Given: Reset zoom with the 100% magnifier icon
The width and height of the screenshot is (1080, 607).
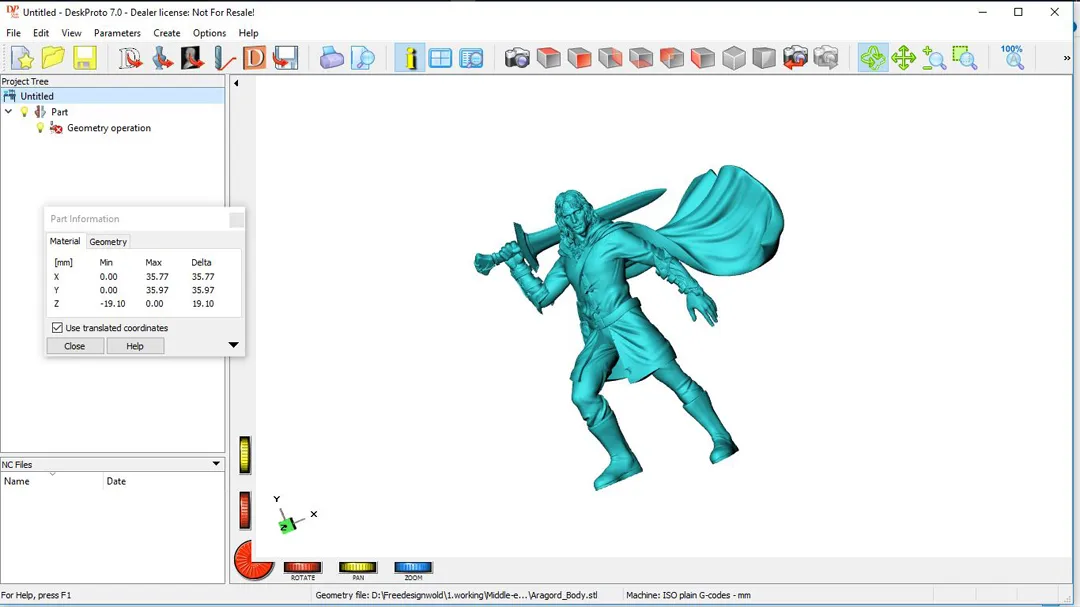Looking at the screenshot, I should click(x=1012, y=58).
